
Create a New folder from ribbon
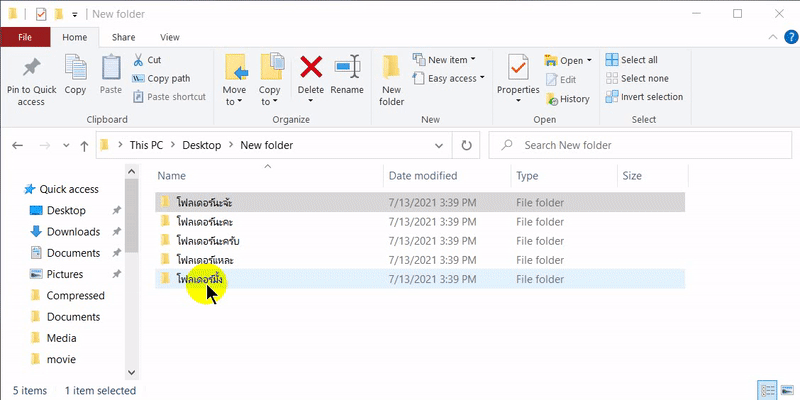click(391, 80)
